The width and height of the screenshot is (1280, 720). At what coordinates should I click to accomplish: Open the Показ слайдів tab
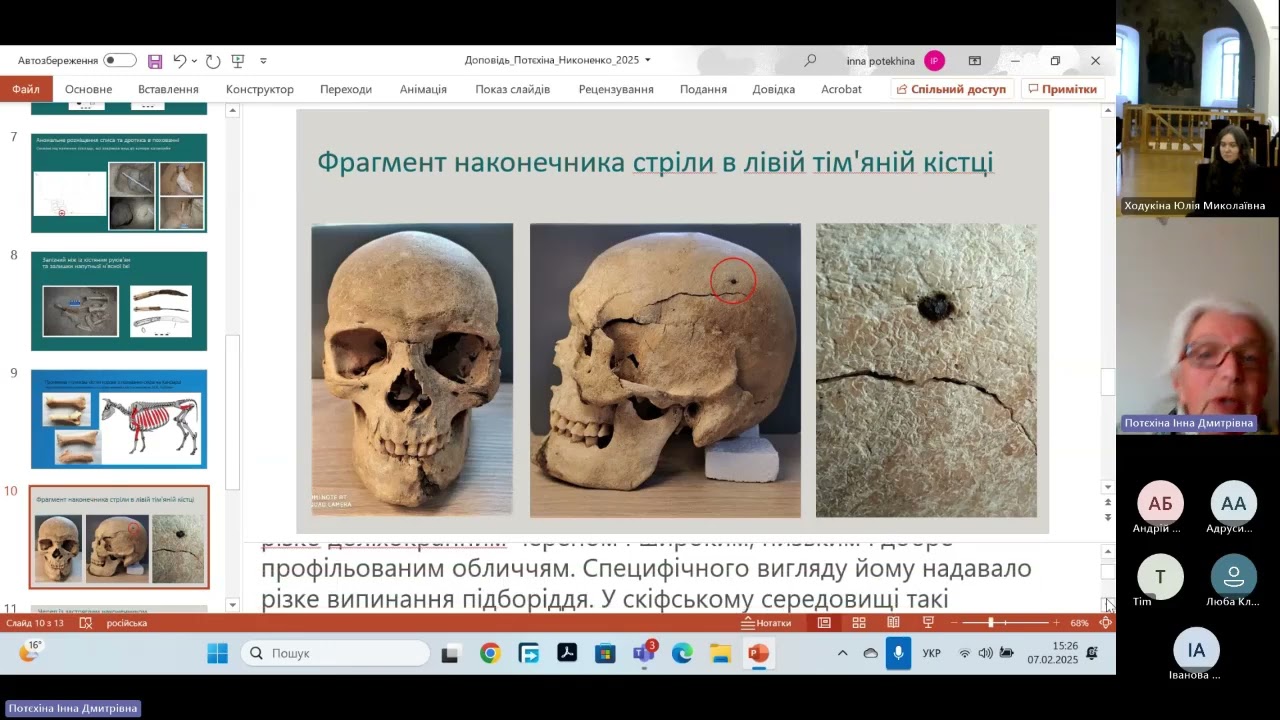click(x=513, y=89)
